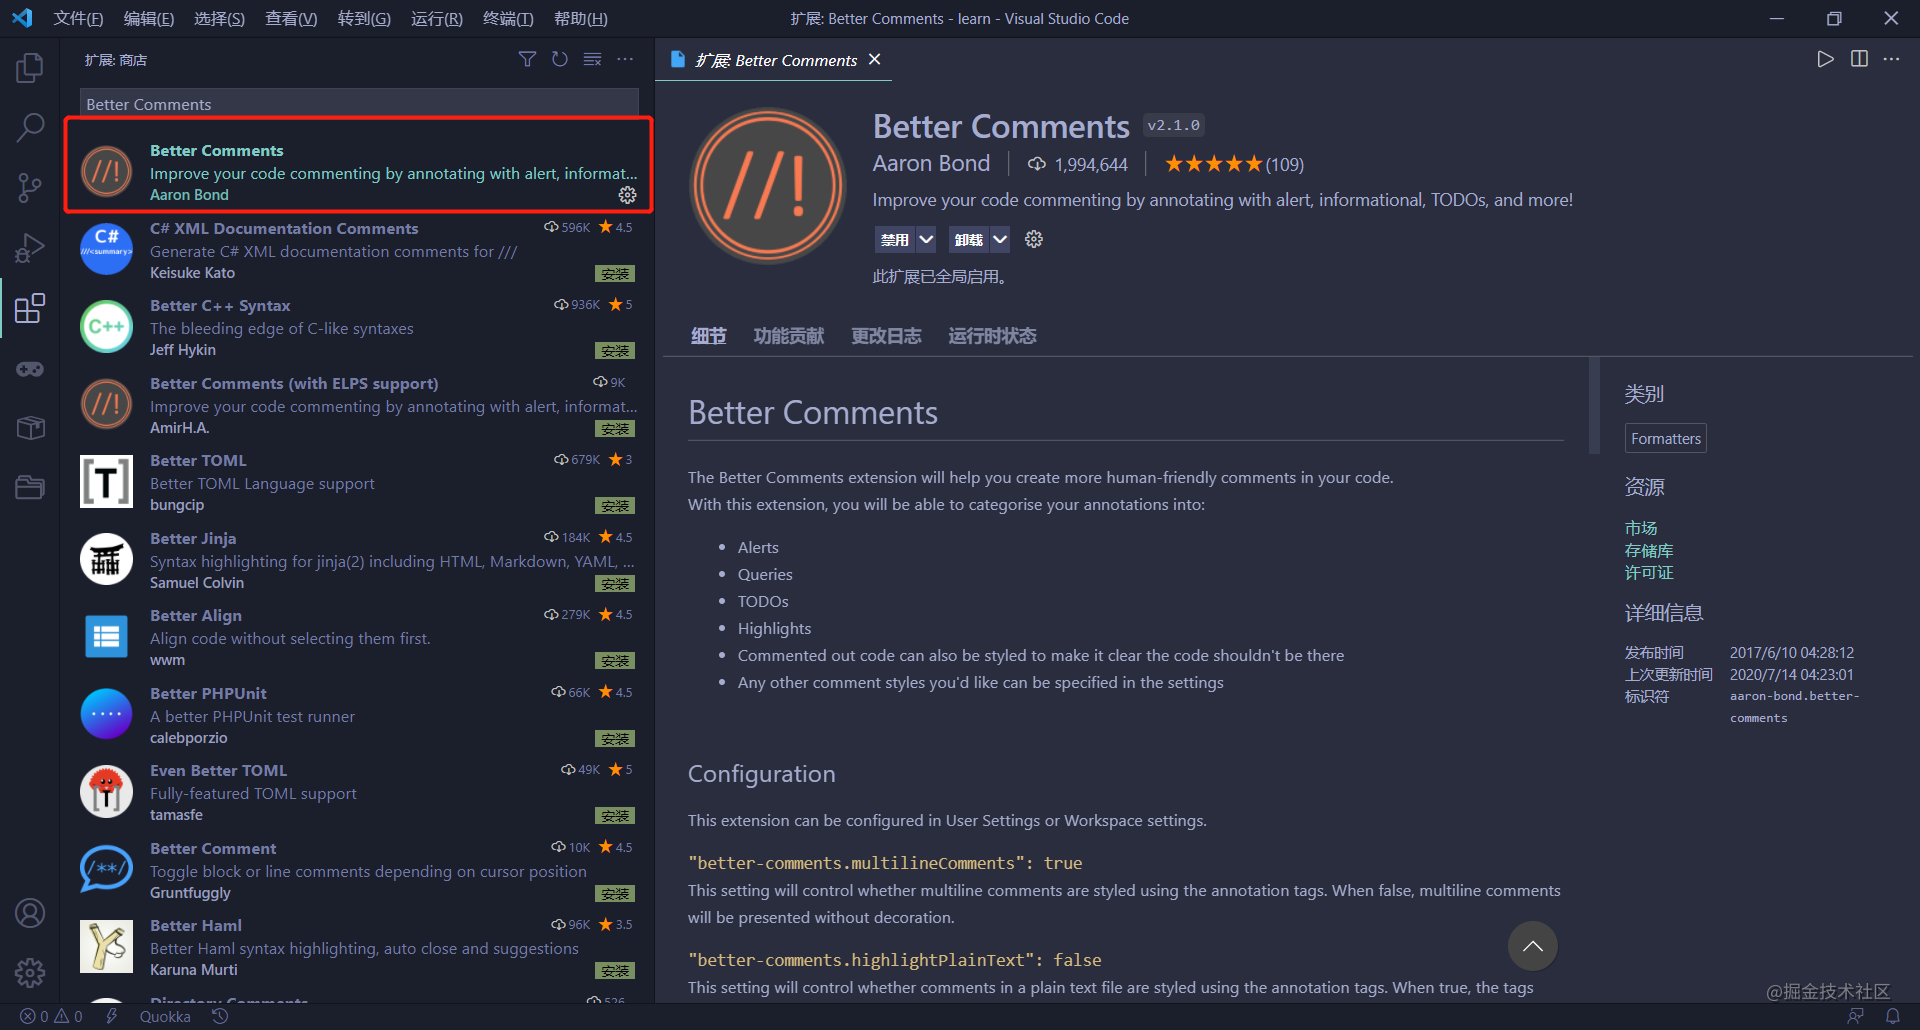The height and width of the screenshot is (1030, 1920).
Task: Click history clock icon in status bar
Action: click(x=220, y=1016)
